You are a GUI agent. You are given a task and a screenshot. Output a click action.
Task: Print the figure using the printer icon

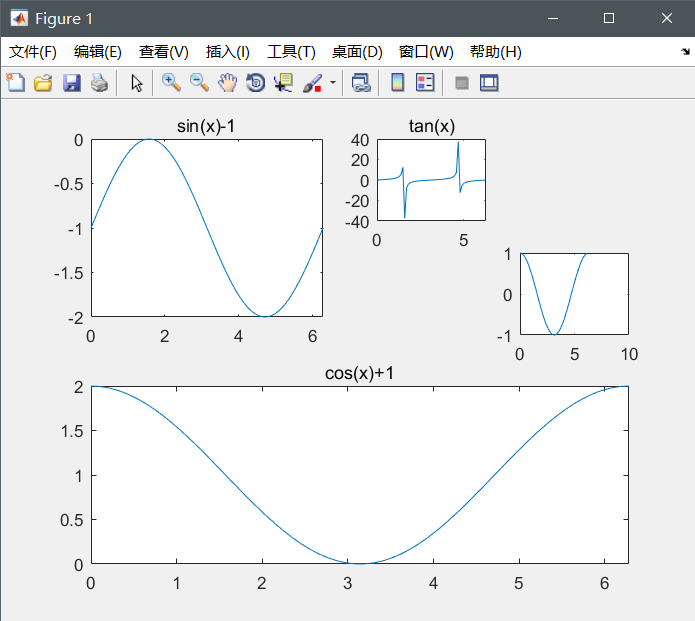tap(99, 83)
